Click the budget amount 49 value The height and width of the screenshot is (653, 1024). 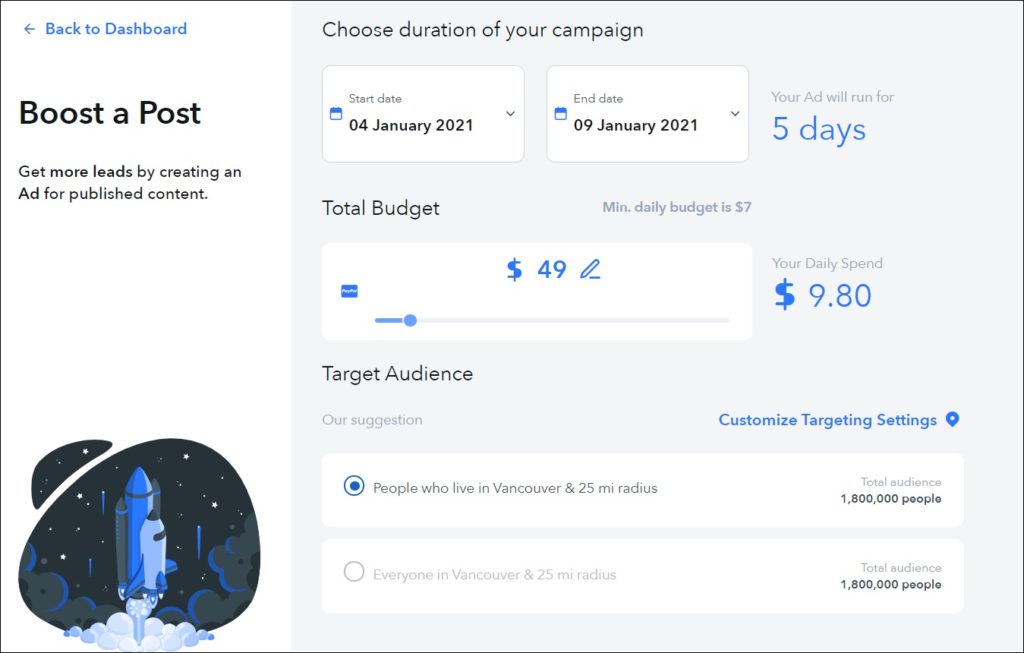click(552, 269)
